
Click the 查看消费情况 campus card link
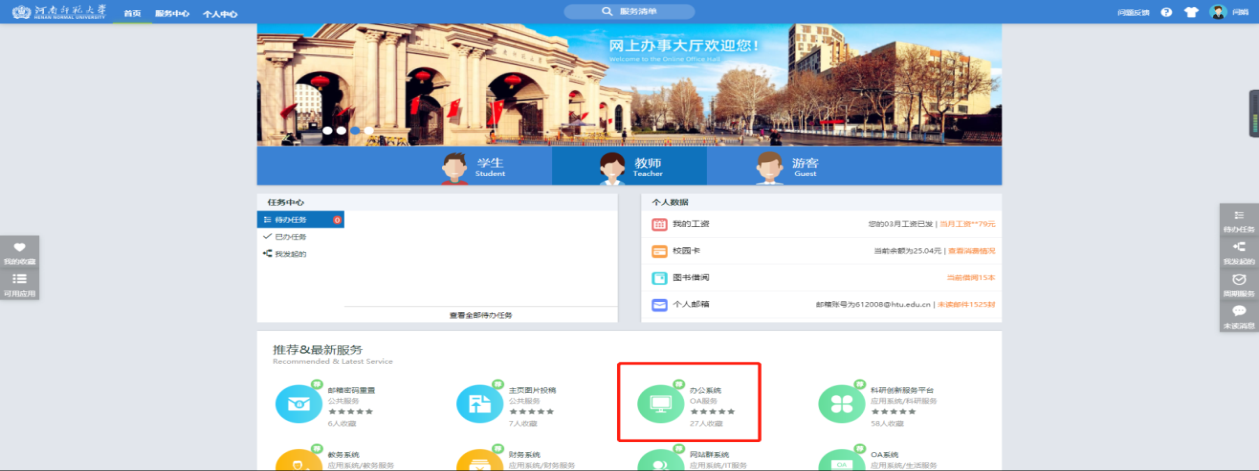pos(971,251)
